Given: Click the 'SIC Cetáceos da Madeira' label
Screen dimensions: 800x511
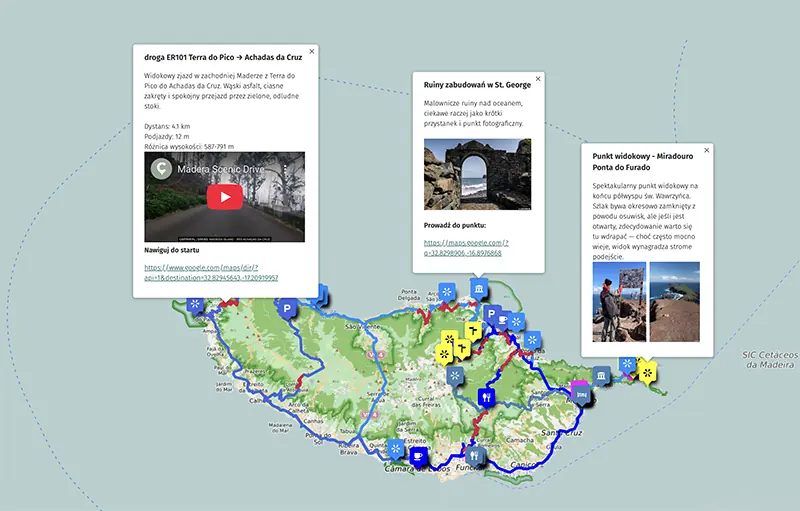Looking at the screenshot, I should (x=770, y=360).
